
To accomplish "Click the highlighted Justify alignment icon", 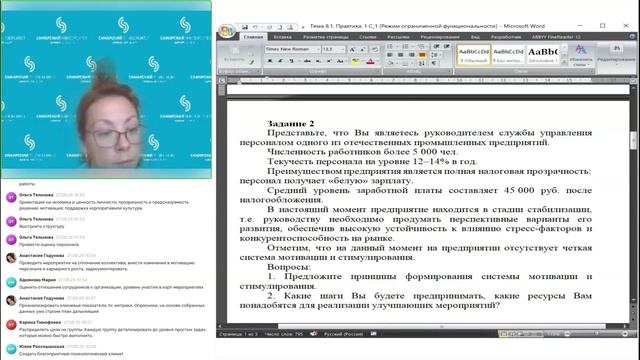I will [x=422, y=55].
